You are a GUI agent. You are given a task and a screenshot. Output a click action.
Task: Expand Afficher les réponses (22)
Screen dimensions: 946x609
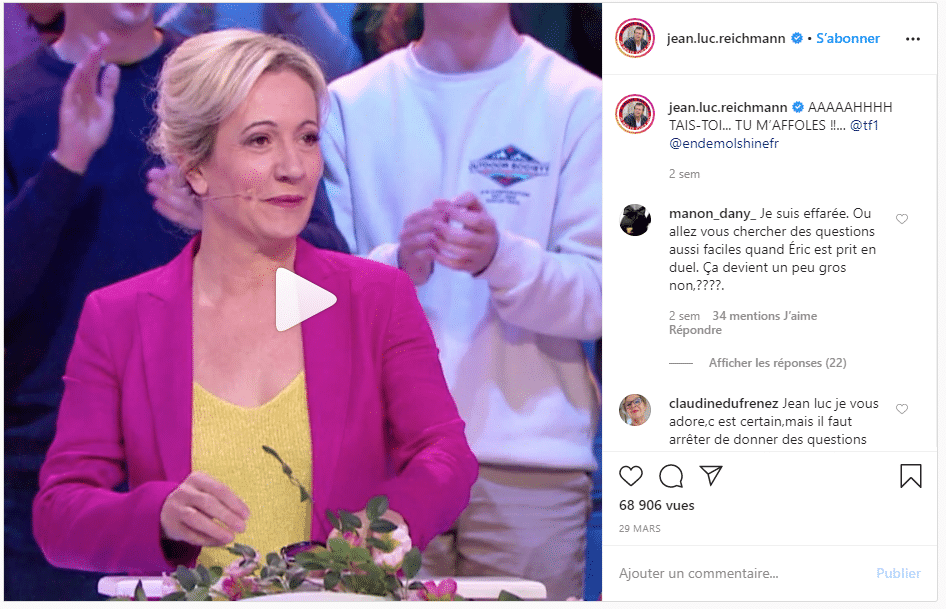pyautogui.click(x=777, y=363)
